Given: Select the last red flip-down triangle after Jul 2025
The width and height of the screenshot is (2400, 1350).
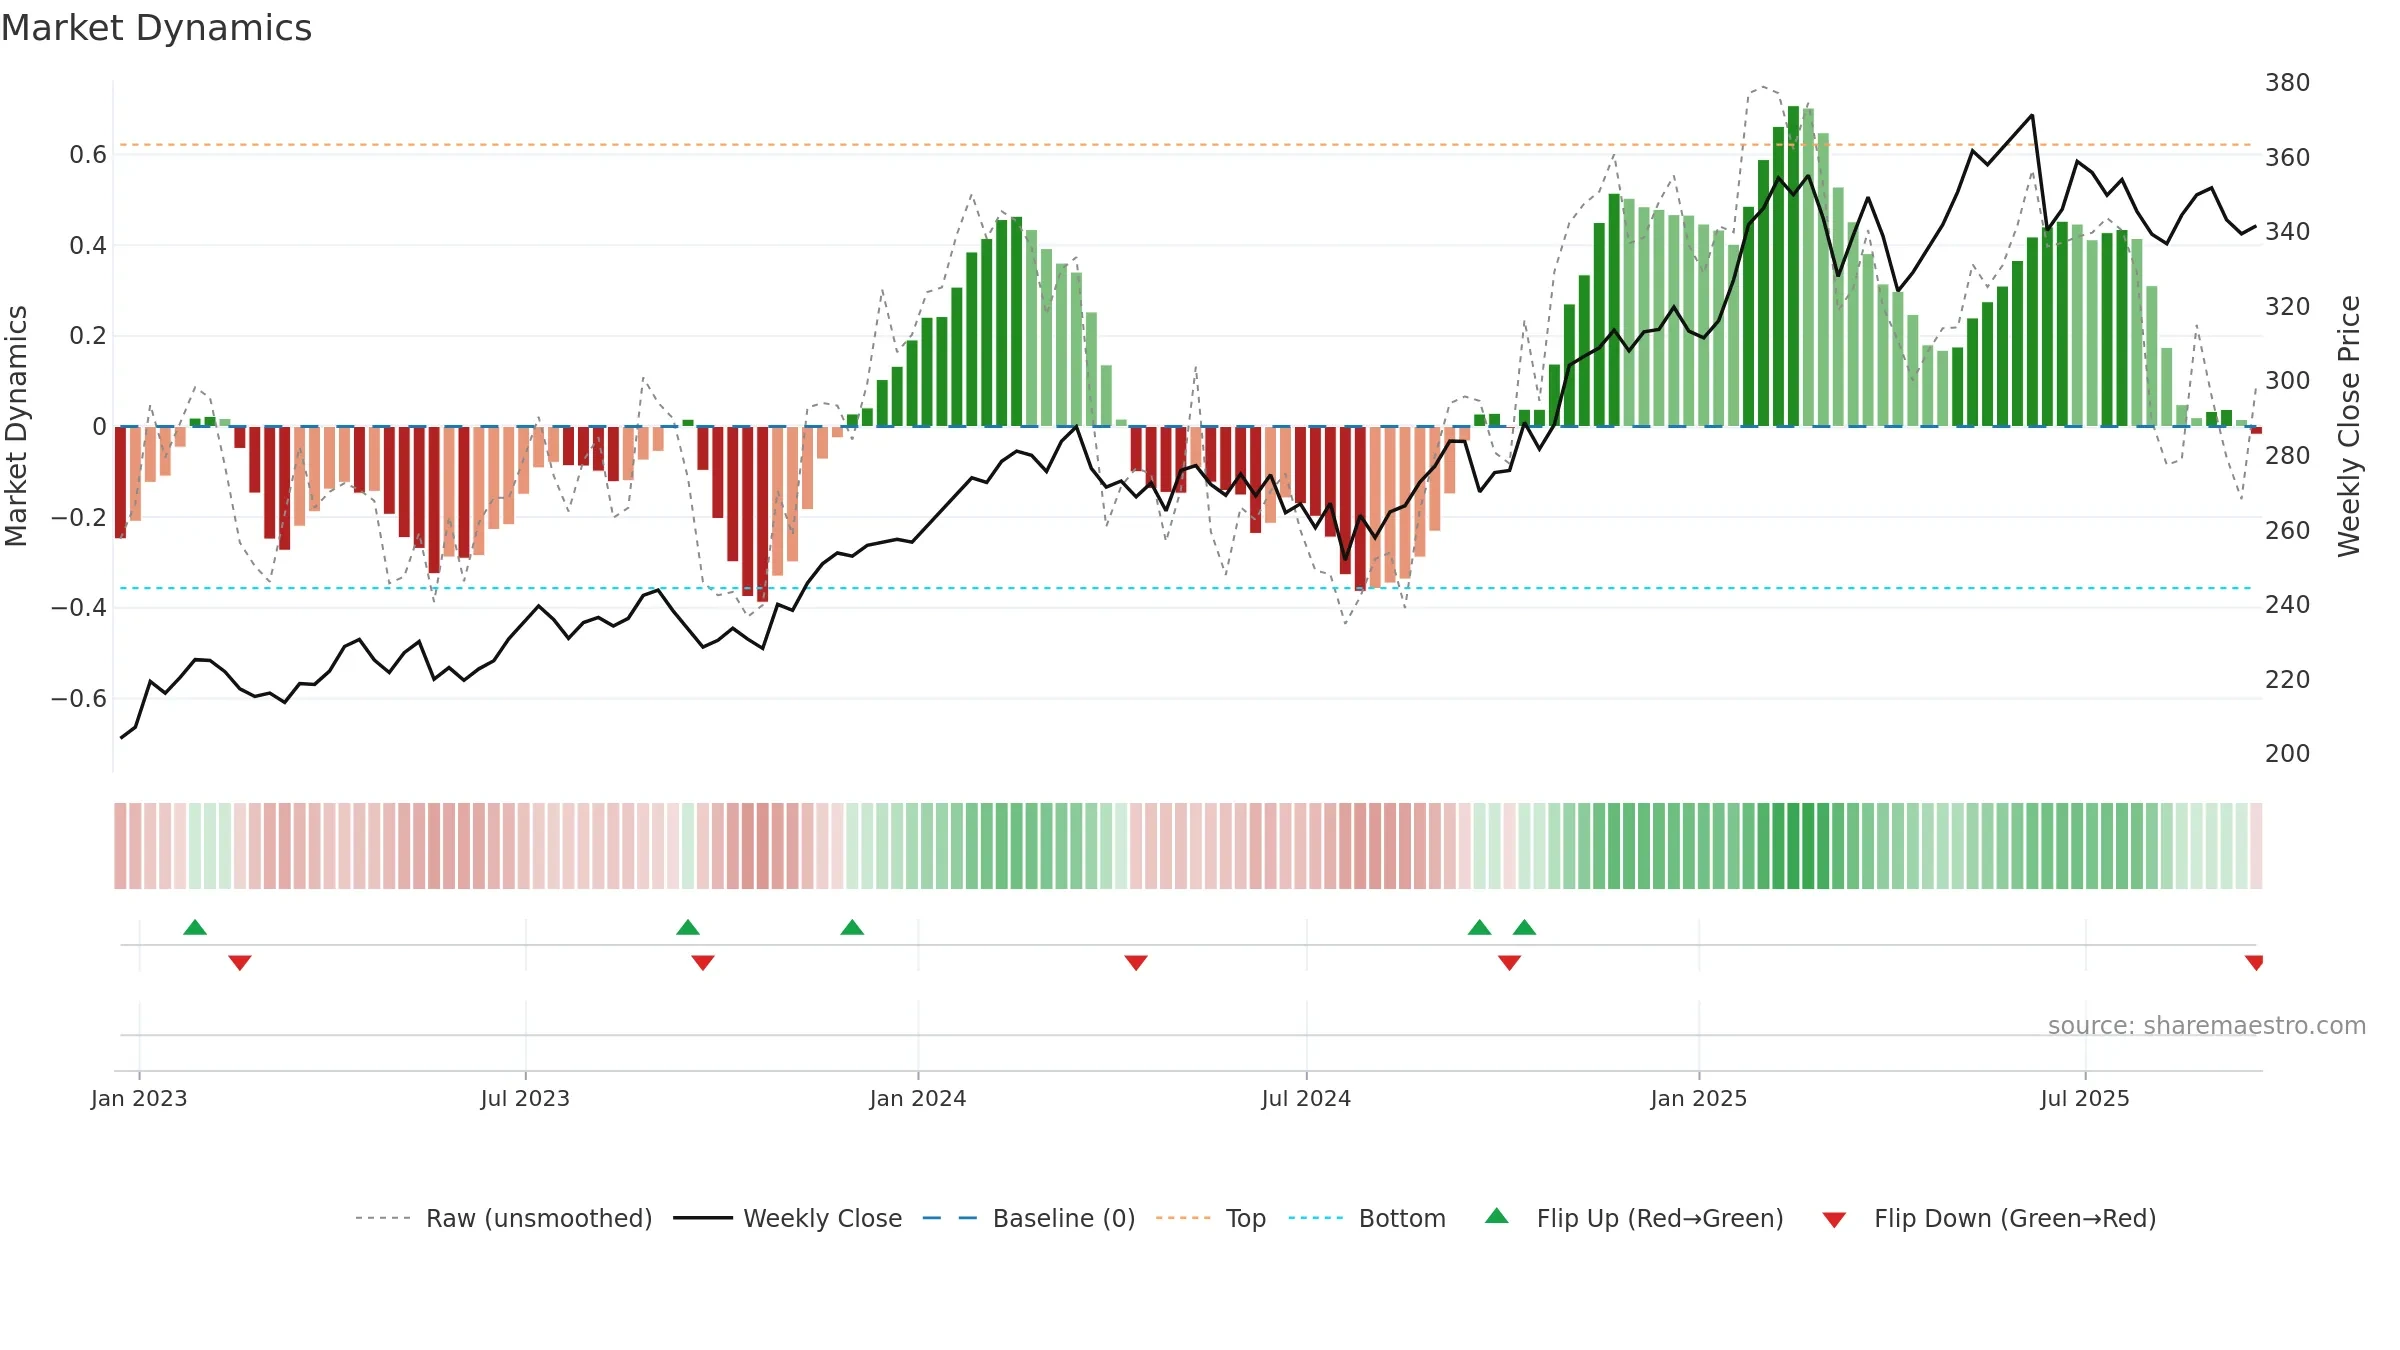Looking at the screenshot, I should 2254,963.
